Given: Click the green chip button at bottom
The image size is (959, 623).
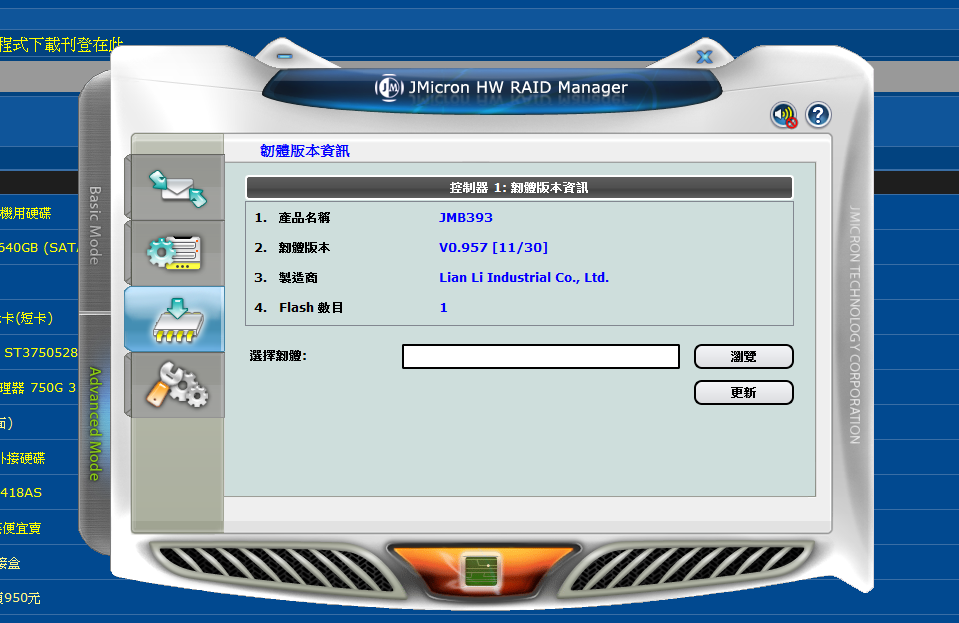Looking at the screenshot, I should (481, 570).
